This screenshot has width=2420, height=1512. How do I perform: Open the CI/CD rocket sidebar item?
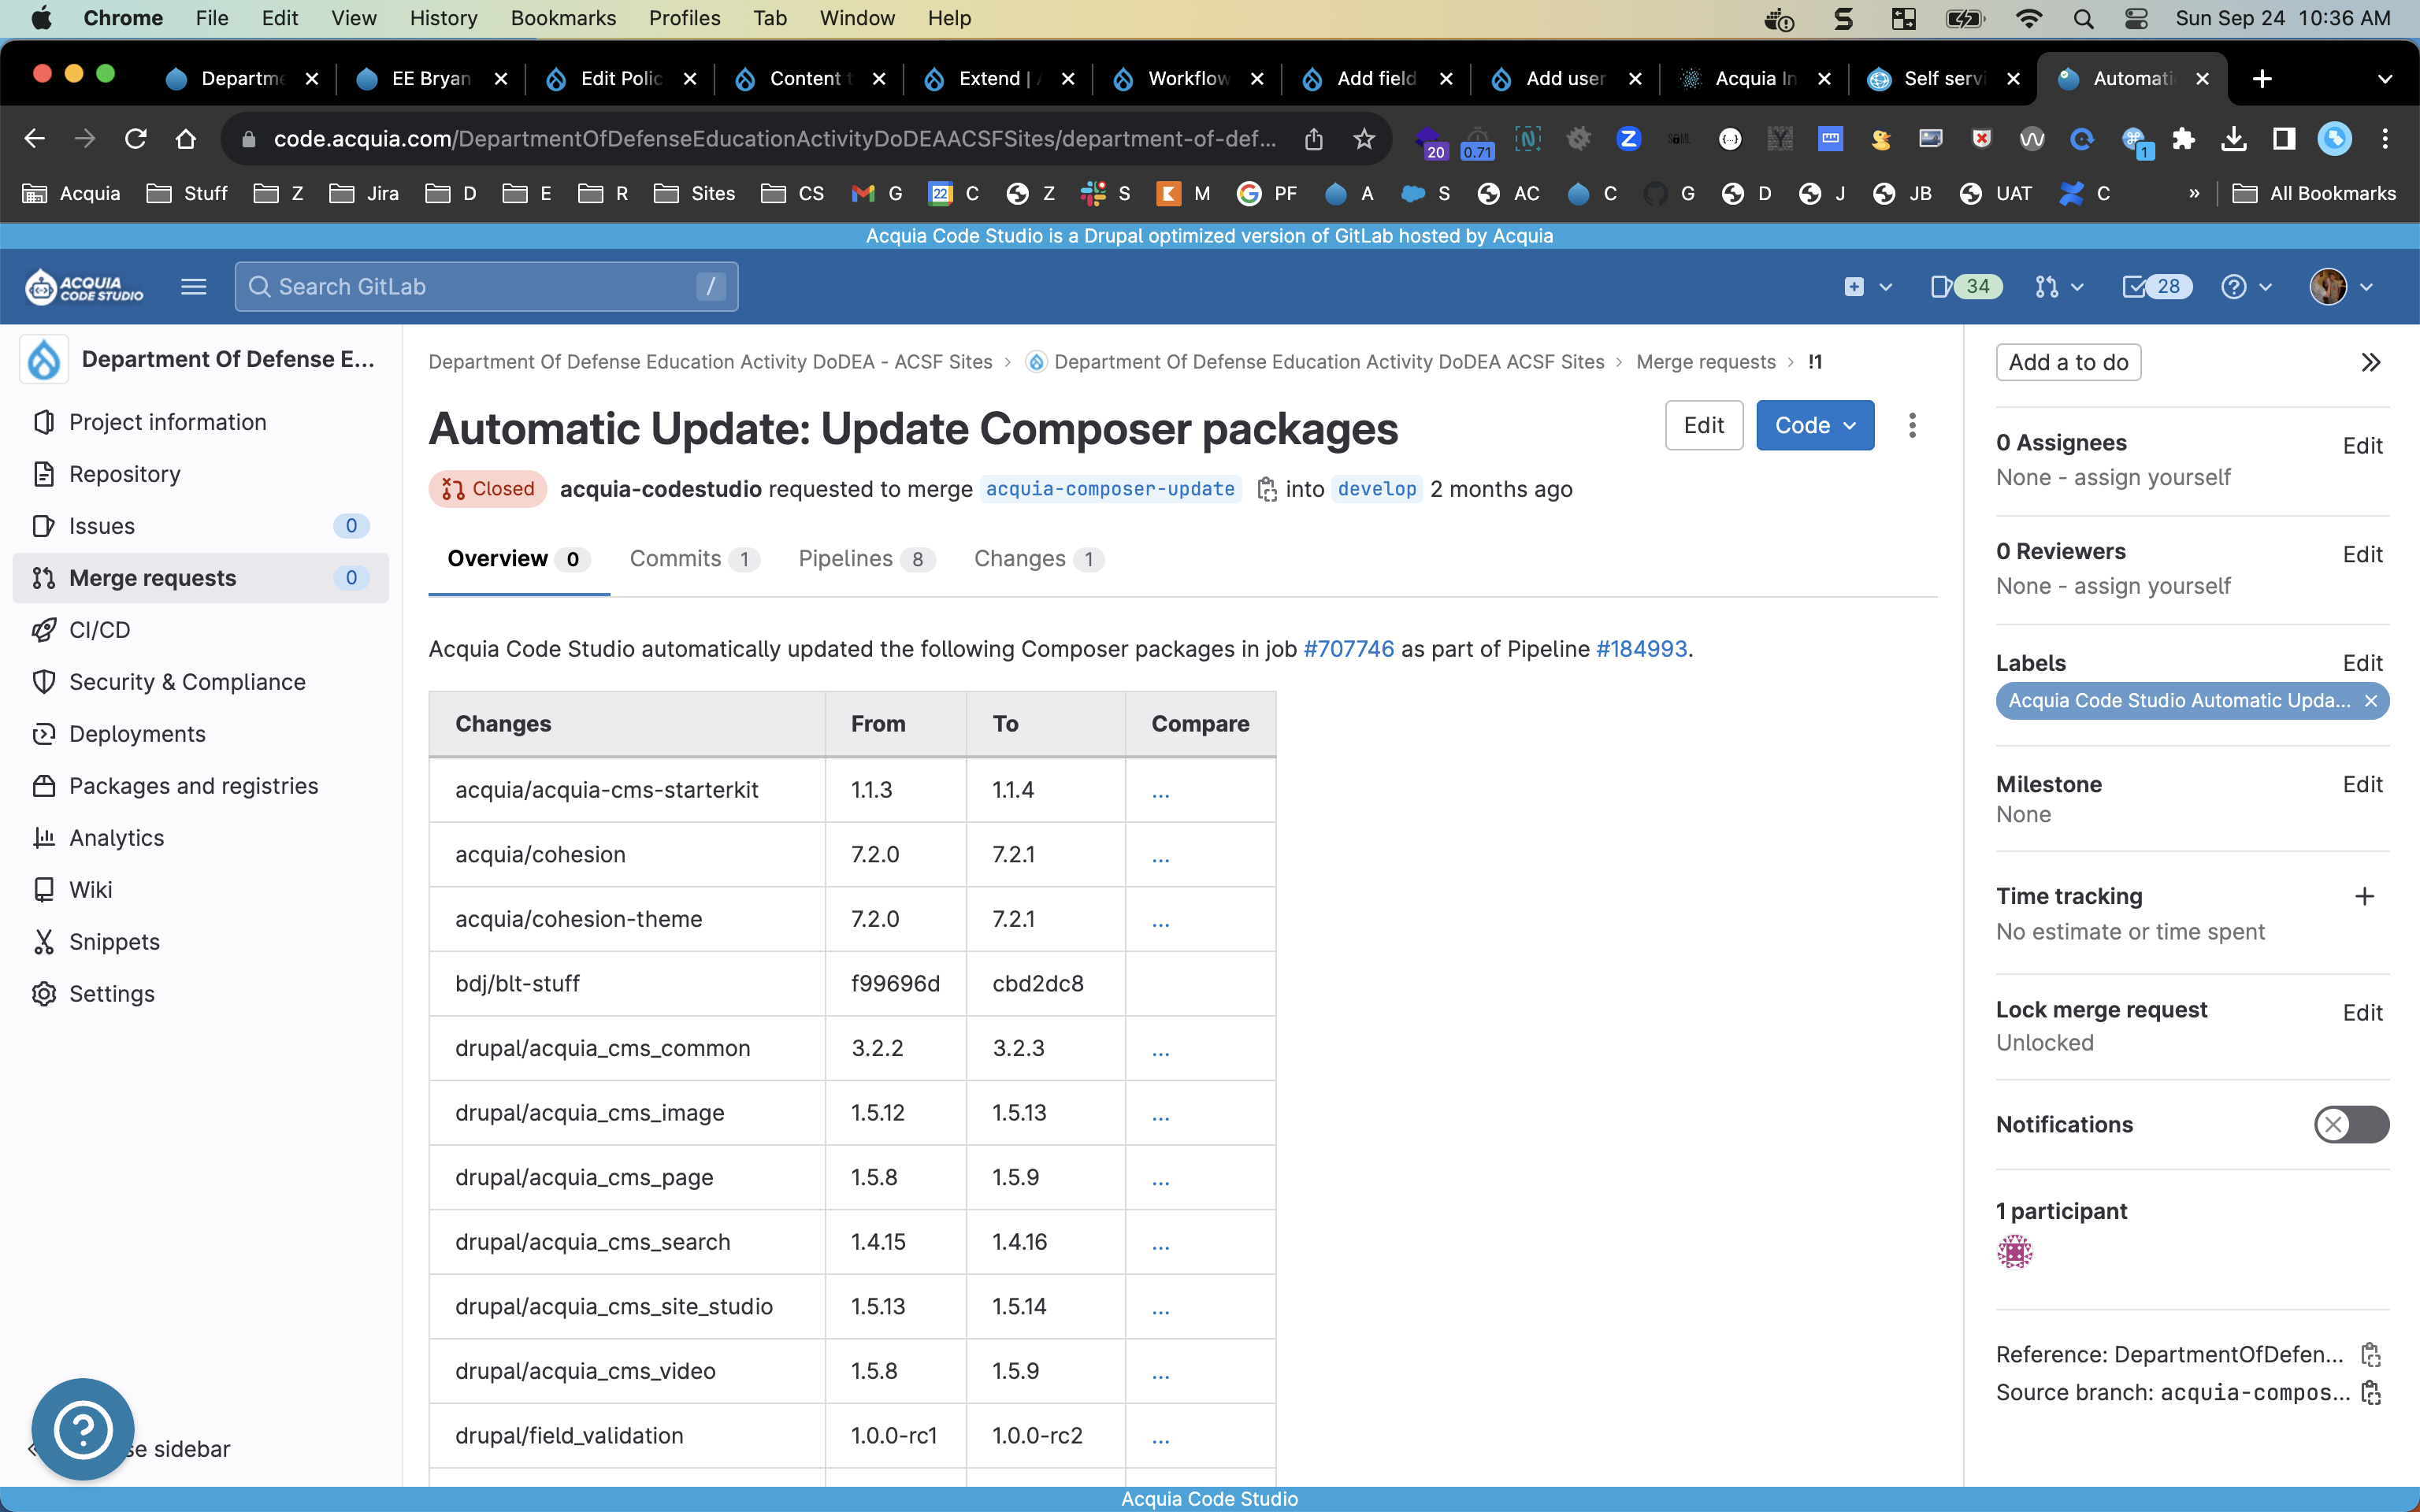click(x=200, y=630)
